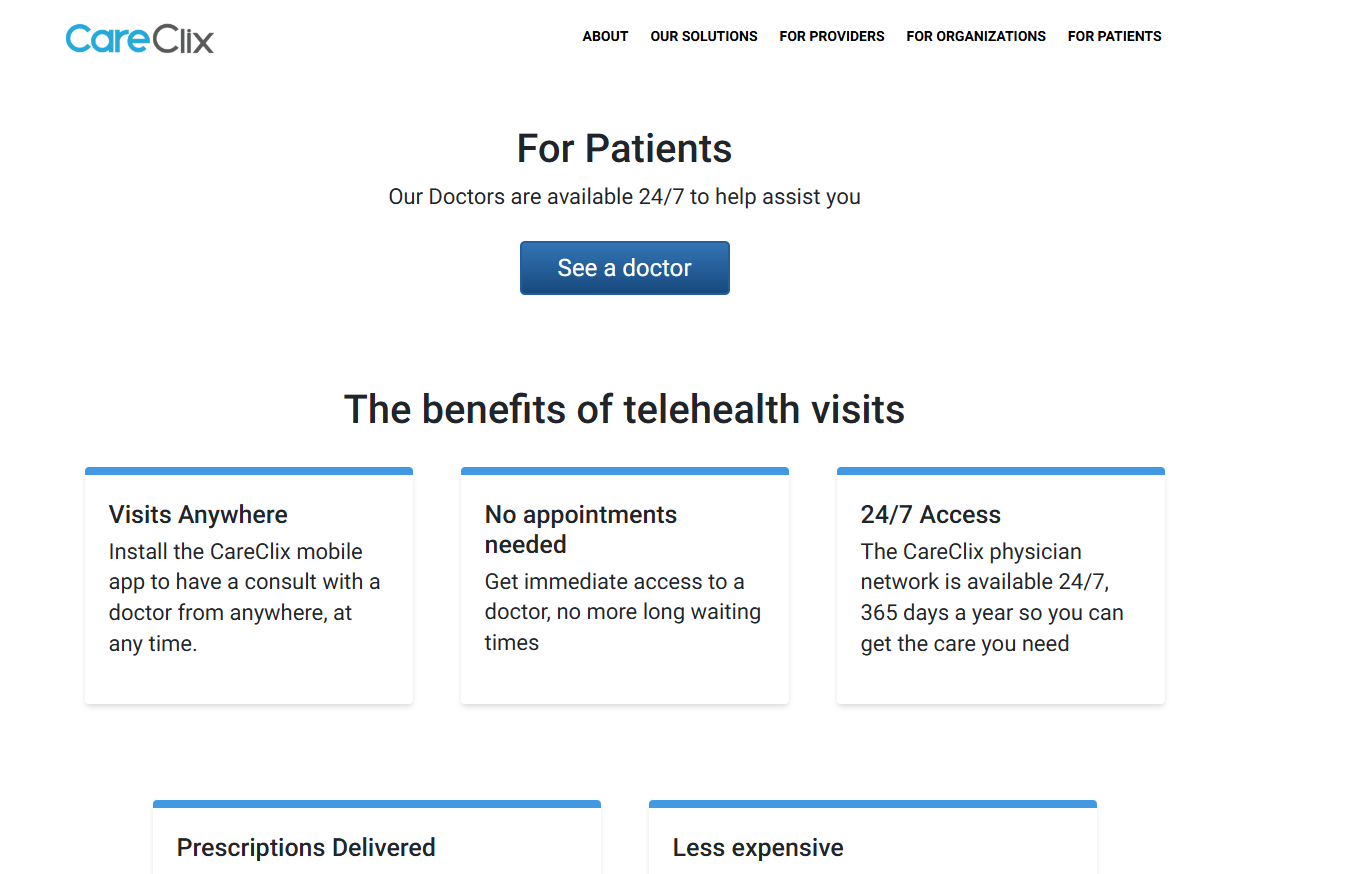The height and width of the screenshot is (874, 1366).
Task: Click the Visits Anywhere title text
Action: [198, 515]
